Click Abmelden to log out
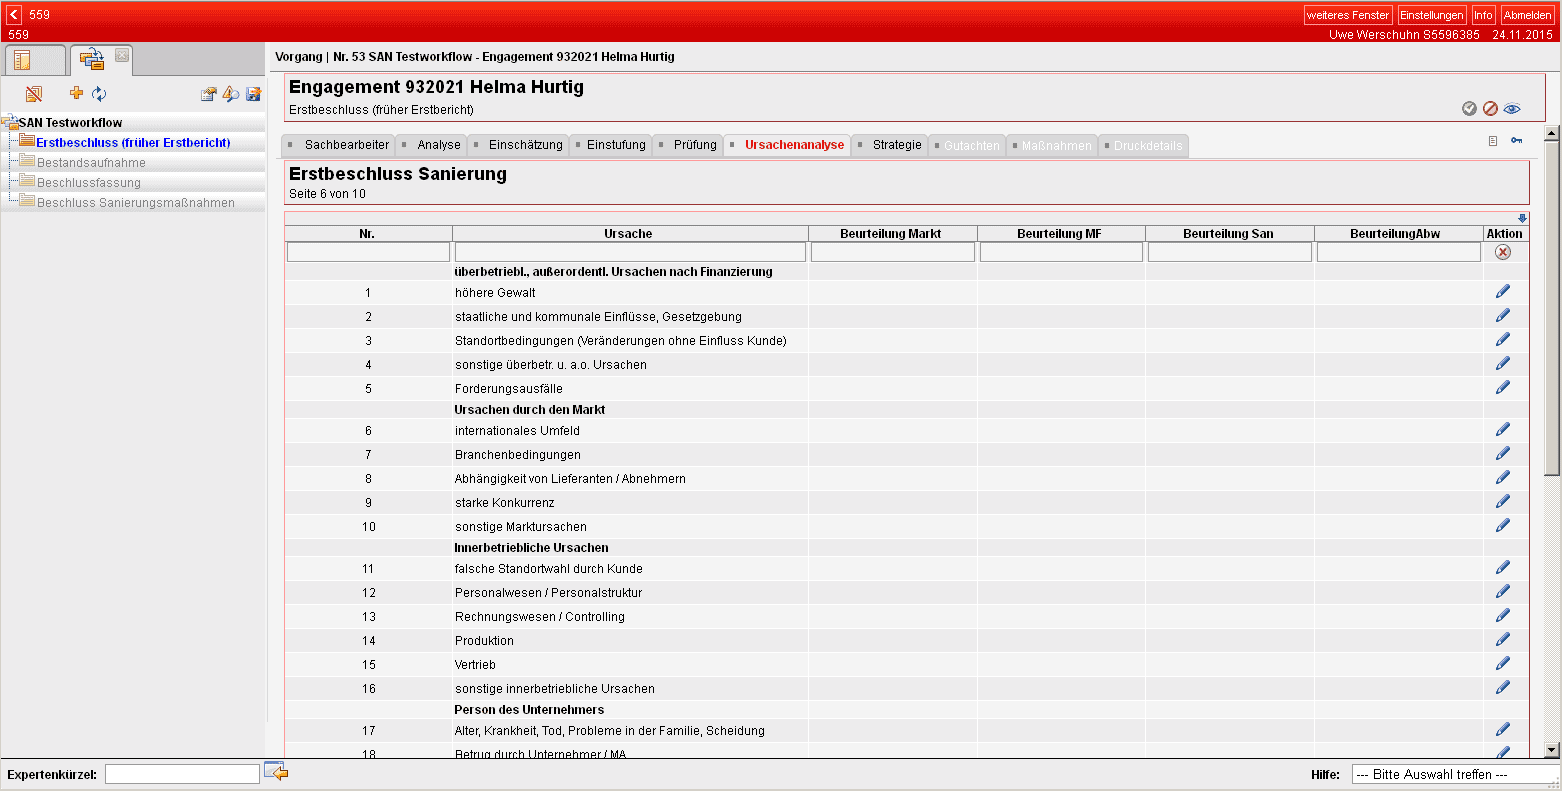 (x=1527, y=15)
